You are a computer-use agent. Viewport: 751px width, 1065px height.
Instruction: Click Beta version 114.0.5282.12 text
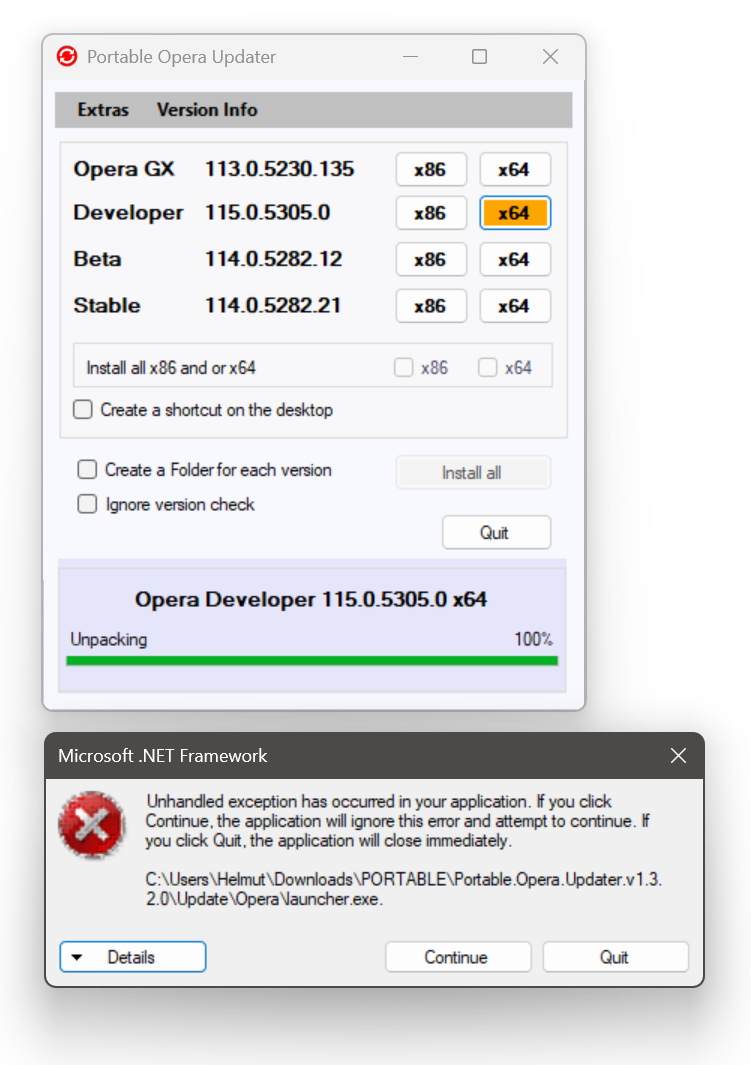coord(274,259)
